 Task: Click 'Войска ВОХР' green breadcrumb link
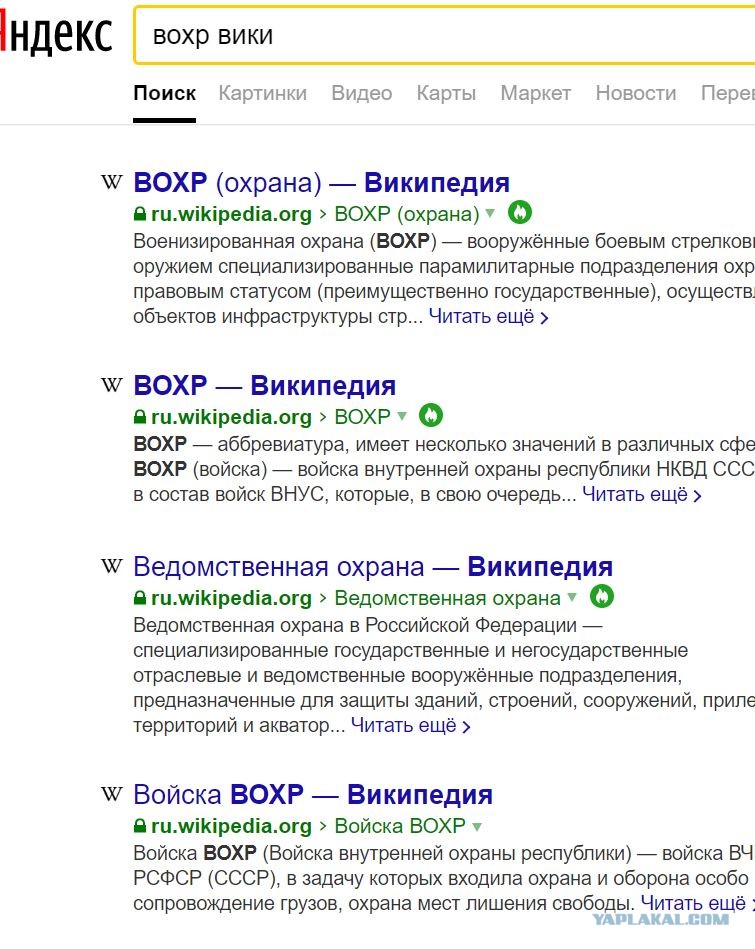(x=400, y=826)
